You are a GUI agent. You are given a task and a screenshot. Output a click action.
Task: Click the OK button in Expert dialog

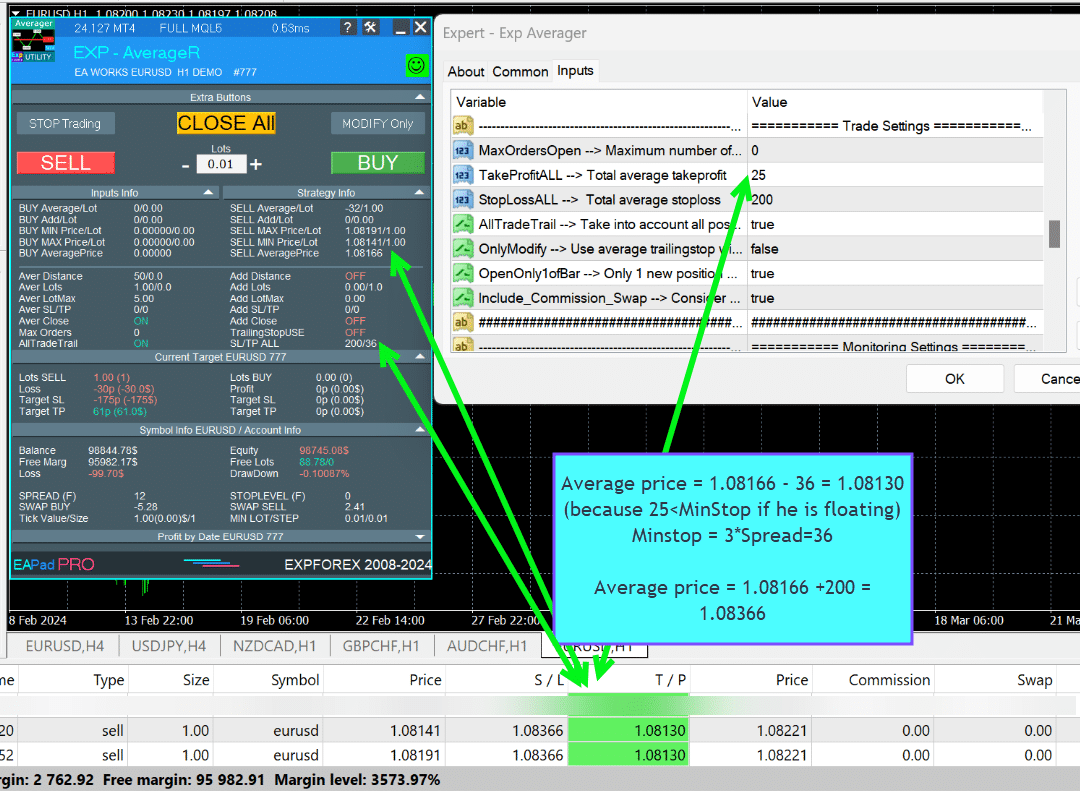954,379
